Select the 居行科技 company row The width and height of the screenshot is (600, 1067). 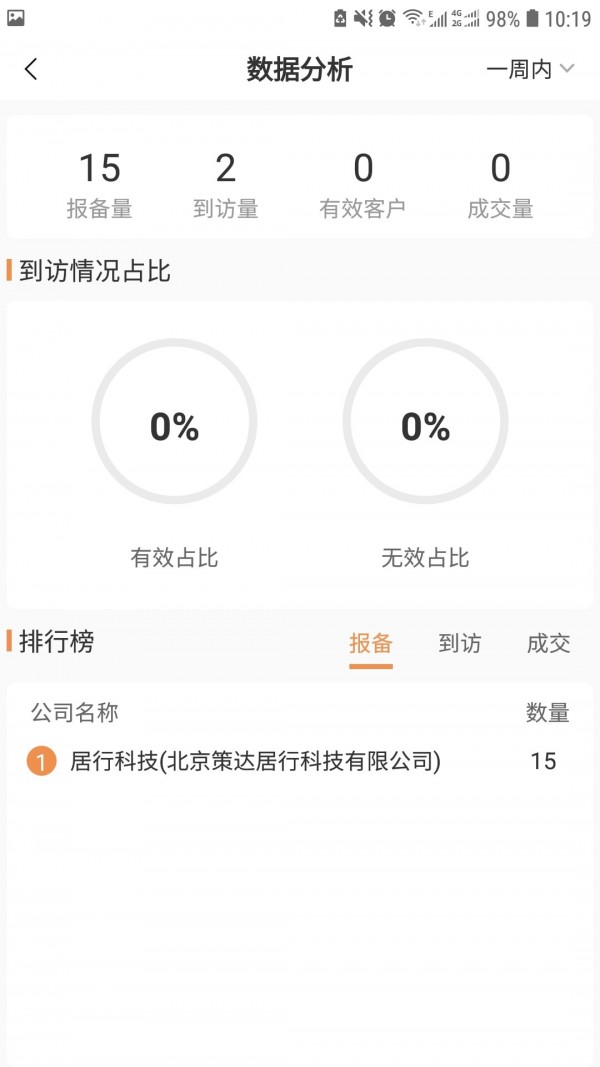(x=255, y=762)
